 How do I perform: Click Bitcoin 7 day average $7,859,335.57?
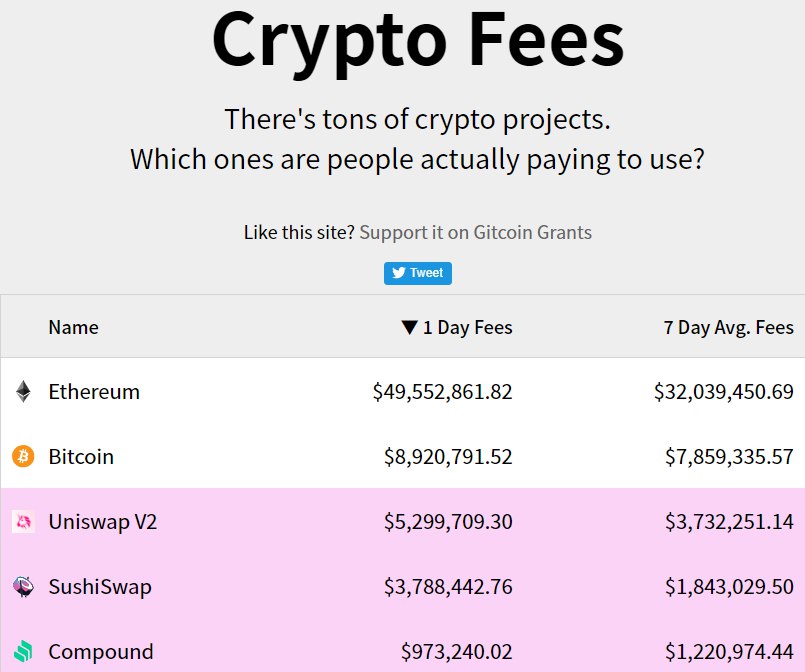[730, 457]
